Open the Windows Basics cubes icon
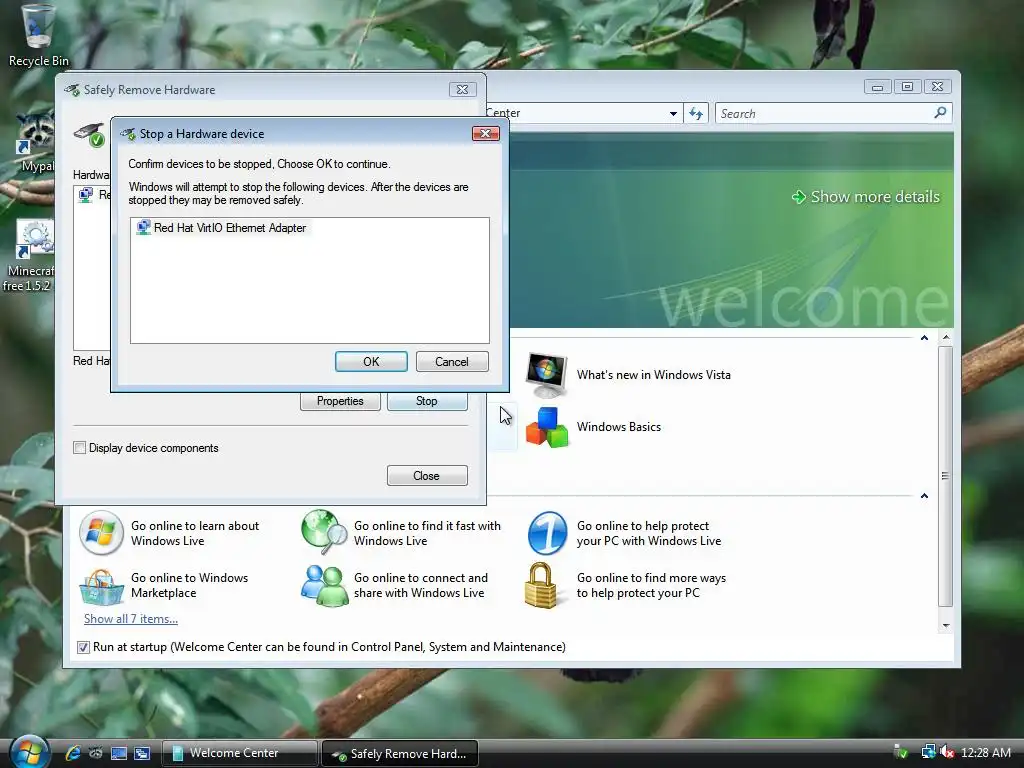 (x=547, y=427)
